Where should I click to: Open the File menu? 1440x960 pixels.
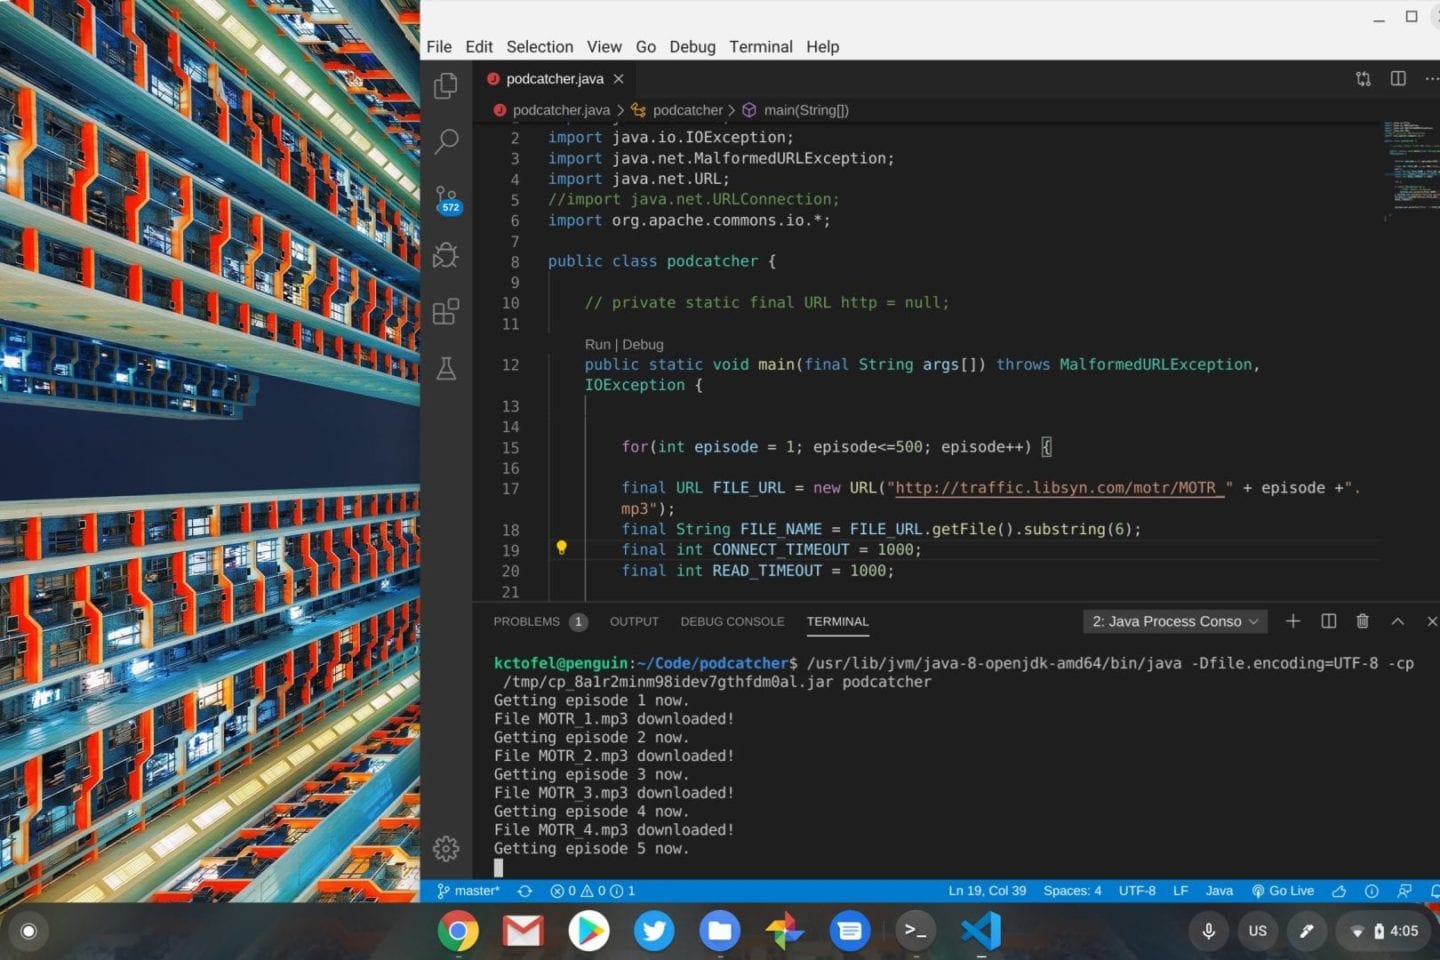point(439,47)
